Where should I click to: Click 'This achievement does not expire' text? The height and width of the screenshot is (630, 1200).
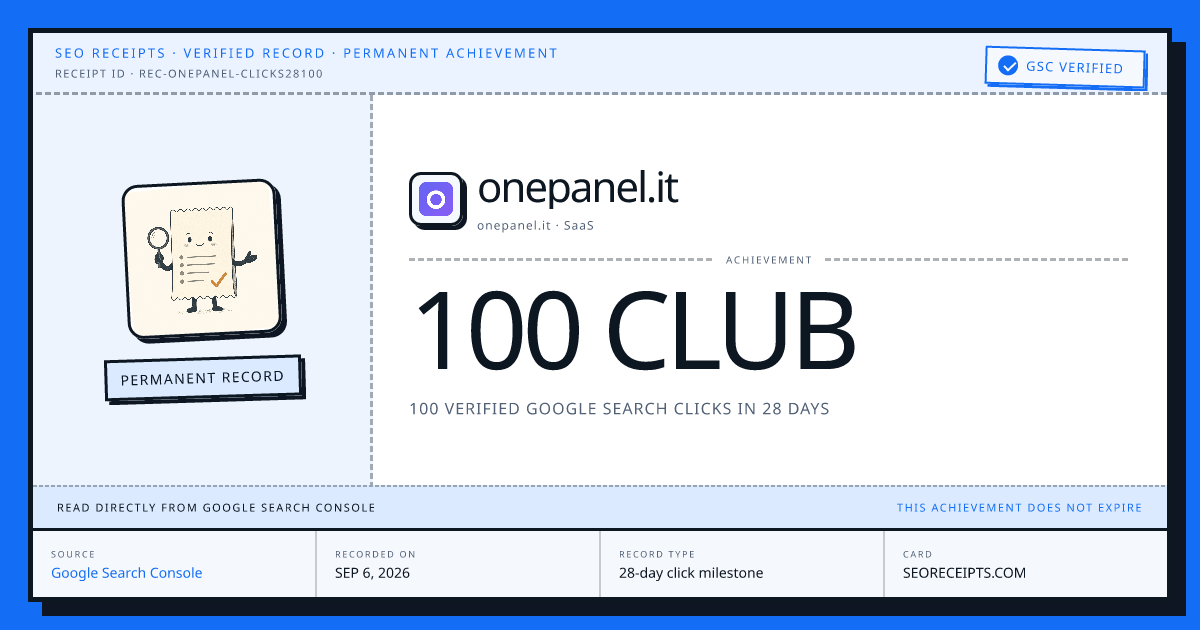click(1019, 508)
